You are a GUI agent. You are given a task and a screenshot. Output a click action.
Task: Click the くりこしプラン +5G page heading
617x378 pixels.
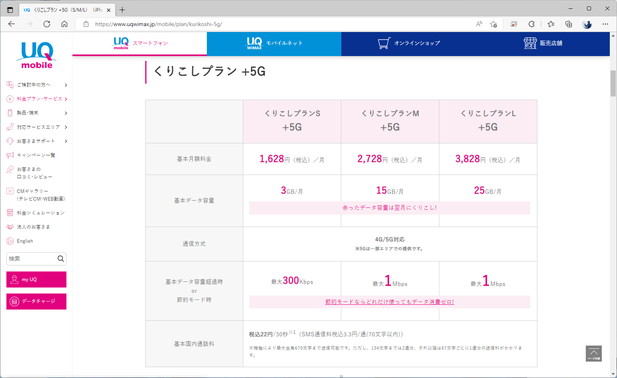coord(210,72)
